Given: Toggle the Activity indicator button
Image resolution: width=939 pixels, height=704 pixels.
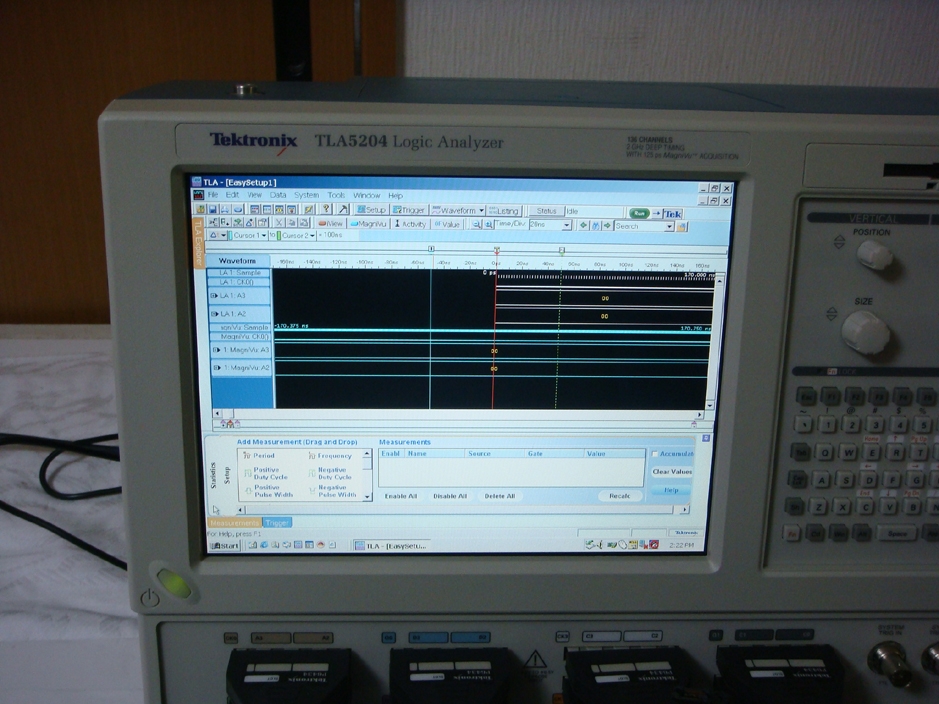Looking at the screenshot, I should tap(410, 224).
